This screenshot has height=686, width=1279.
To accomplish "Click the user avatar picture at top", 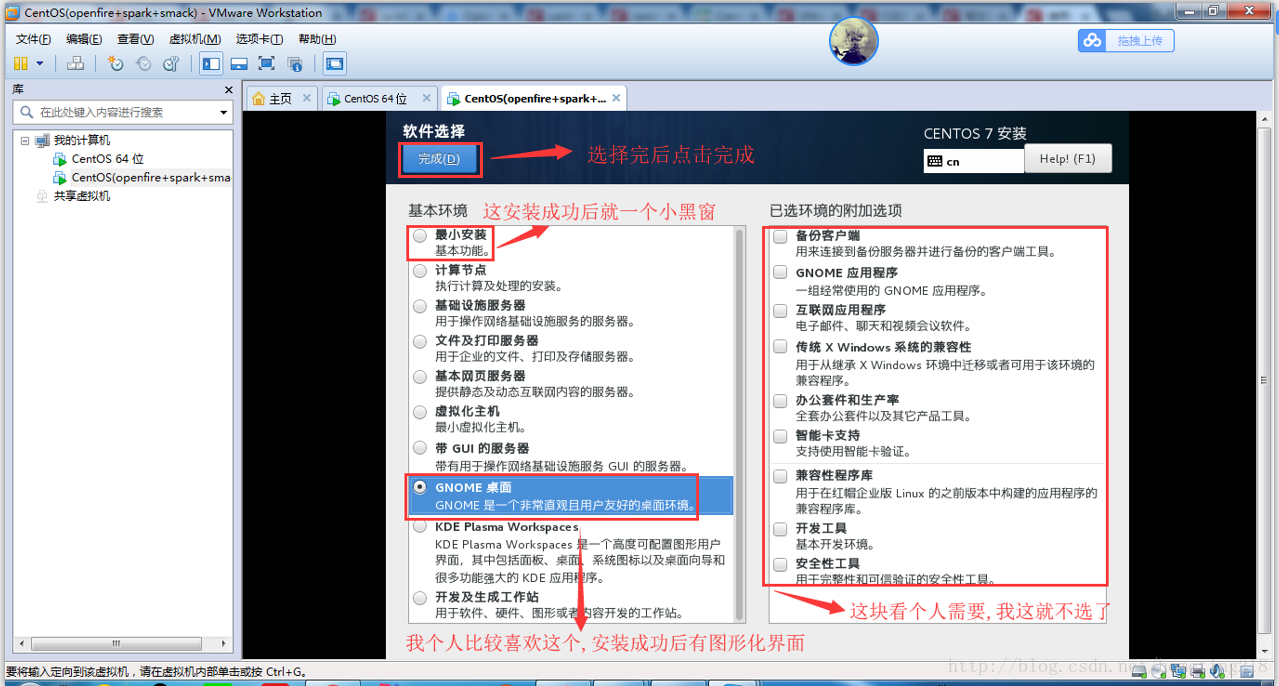I will tap(854, 42).
